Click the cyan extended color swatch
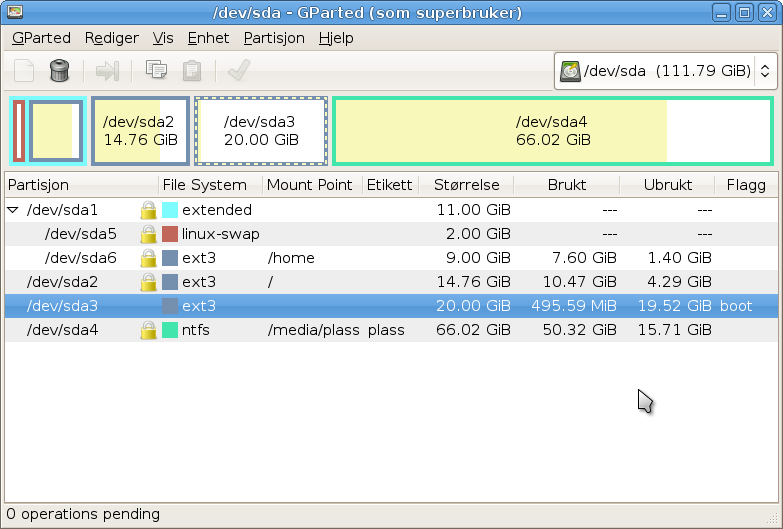783x529 pixels. tap(170, 210)
